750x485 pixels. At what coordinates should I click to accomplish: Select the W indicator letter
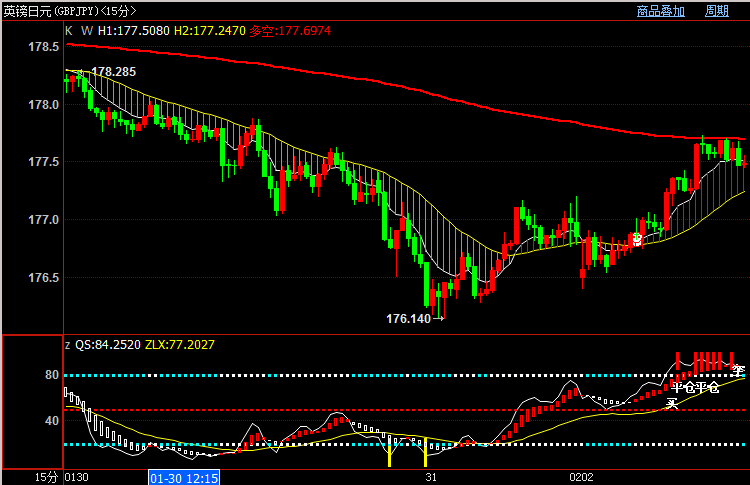(x=86, y=31)
